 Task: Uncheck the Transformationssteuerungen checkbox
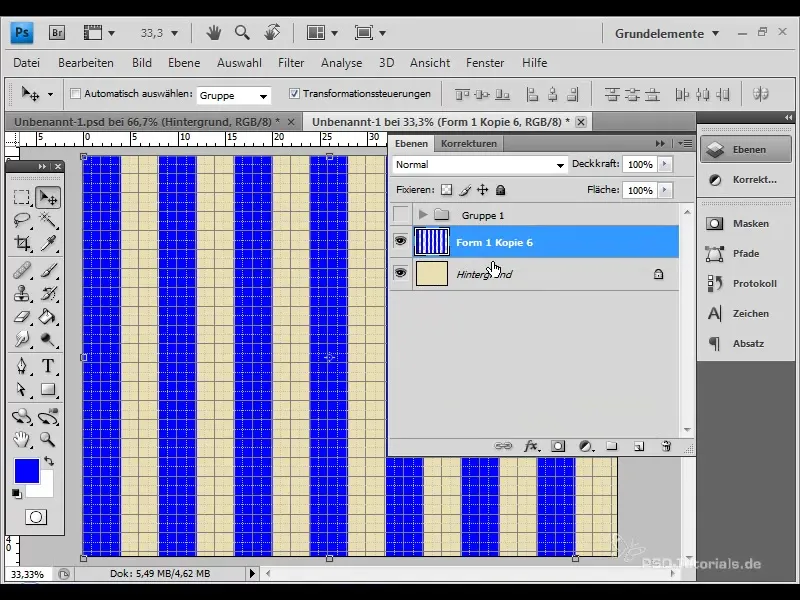294,93
